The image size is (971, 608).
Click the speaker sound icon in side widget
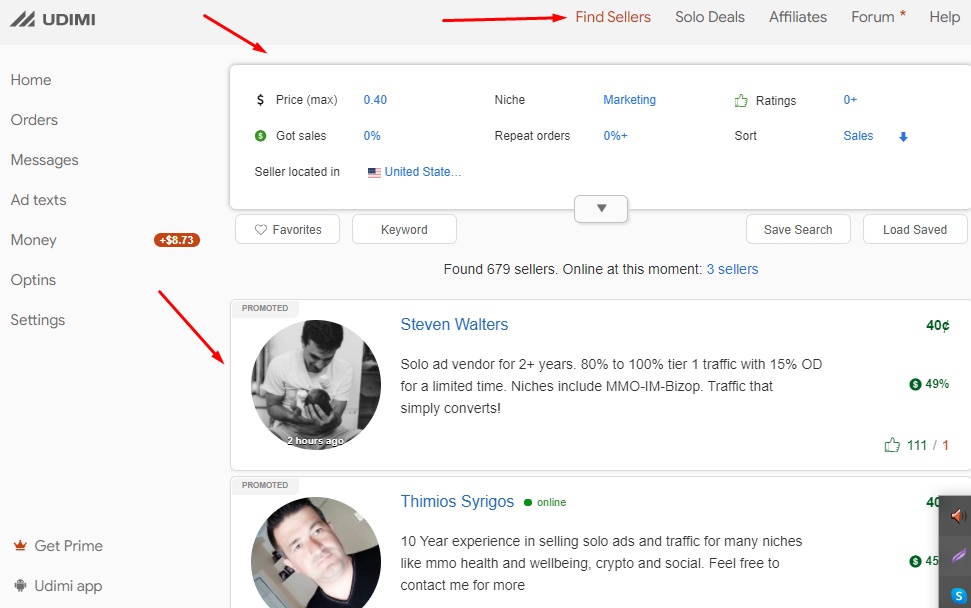pyautogui.click(x=958, y=515)
